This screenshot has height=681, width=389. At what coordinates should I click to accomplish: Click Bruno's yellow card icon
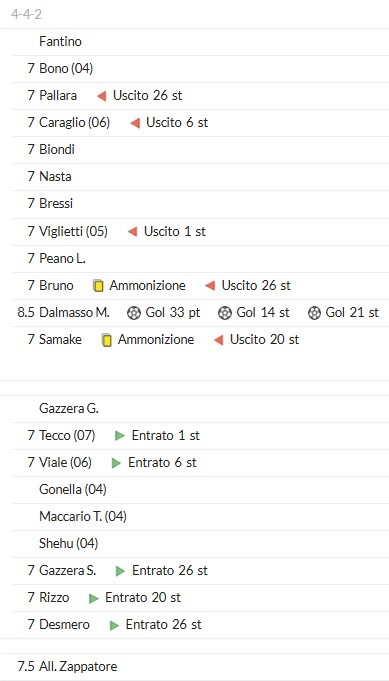[99, 286]
